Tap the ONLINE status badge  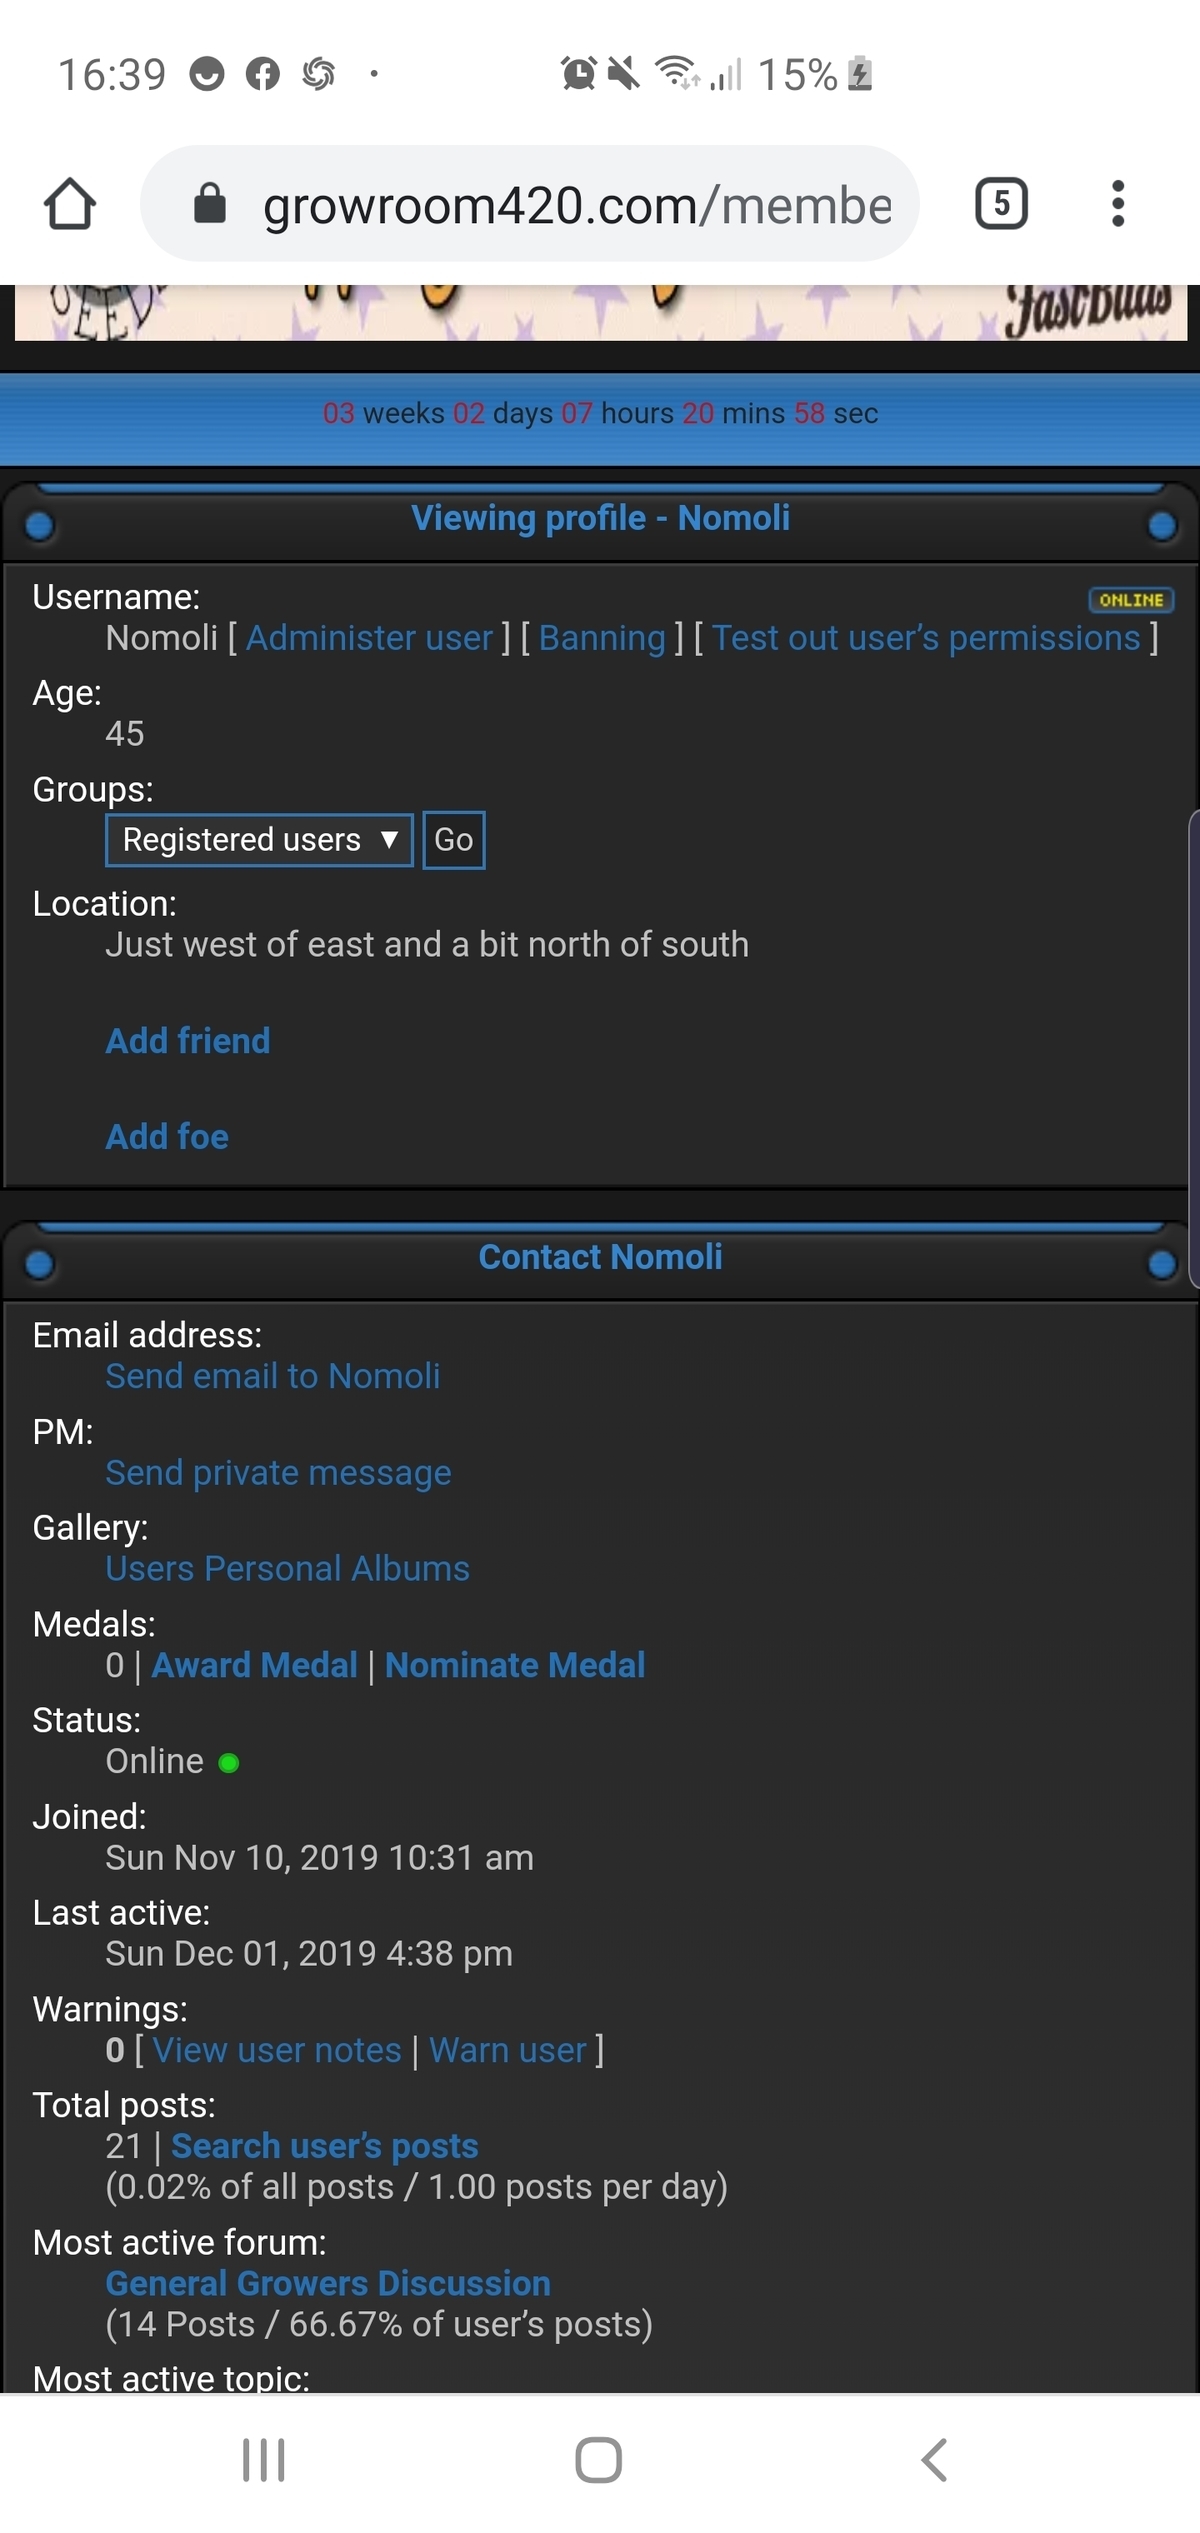[x=1131, y=600]
